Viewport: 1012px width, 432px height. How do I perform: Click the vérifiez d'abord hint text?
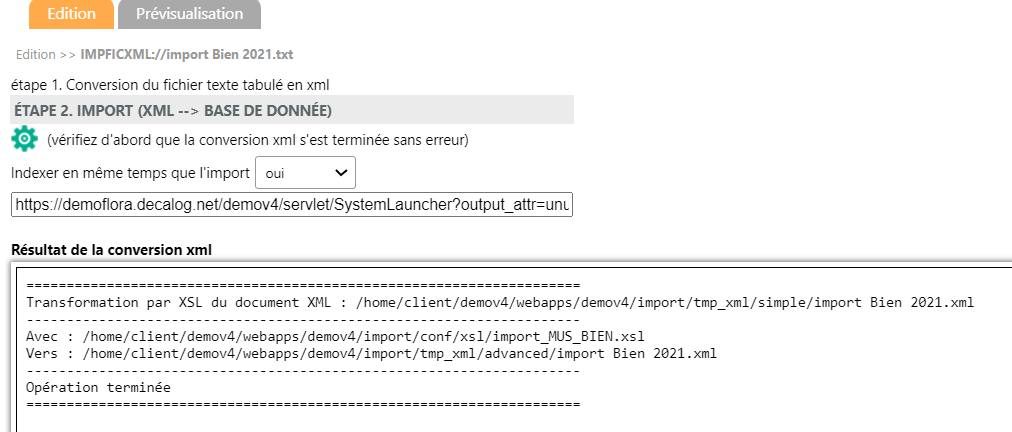tap(258, 140)
